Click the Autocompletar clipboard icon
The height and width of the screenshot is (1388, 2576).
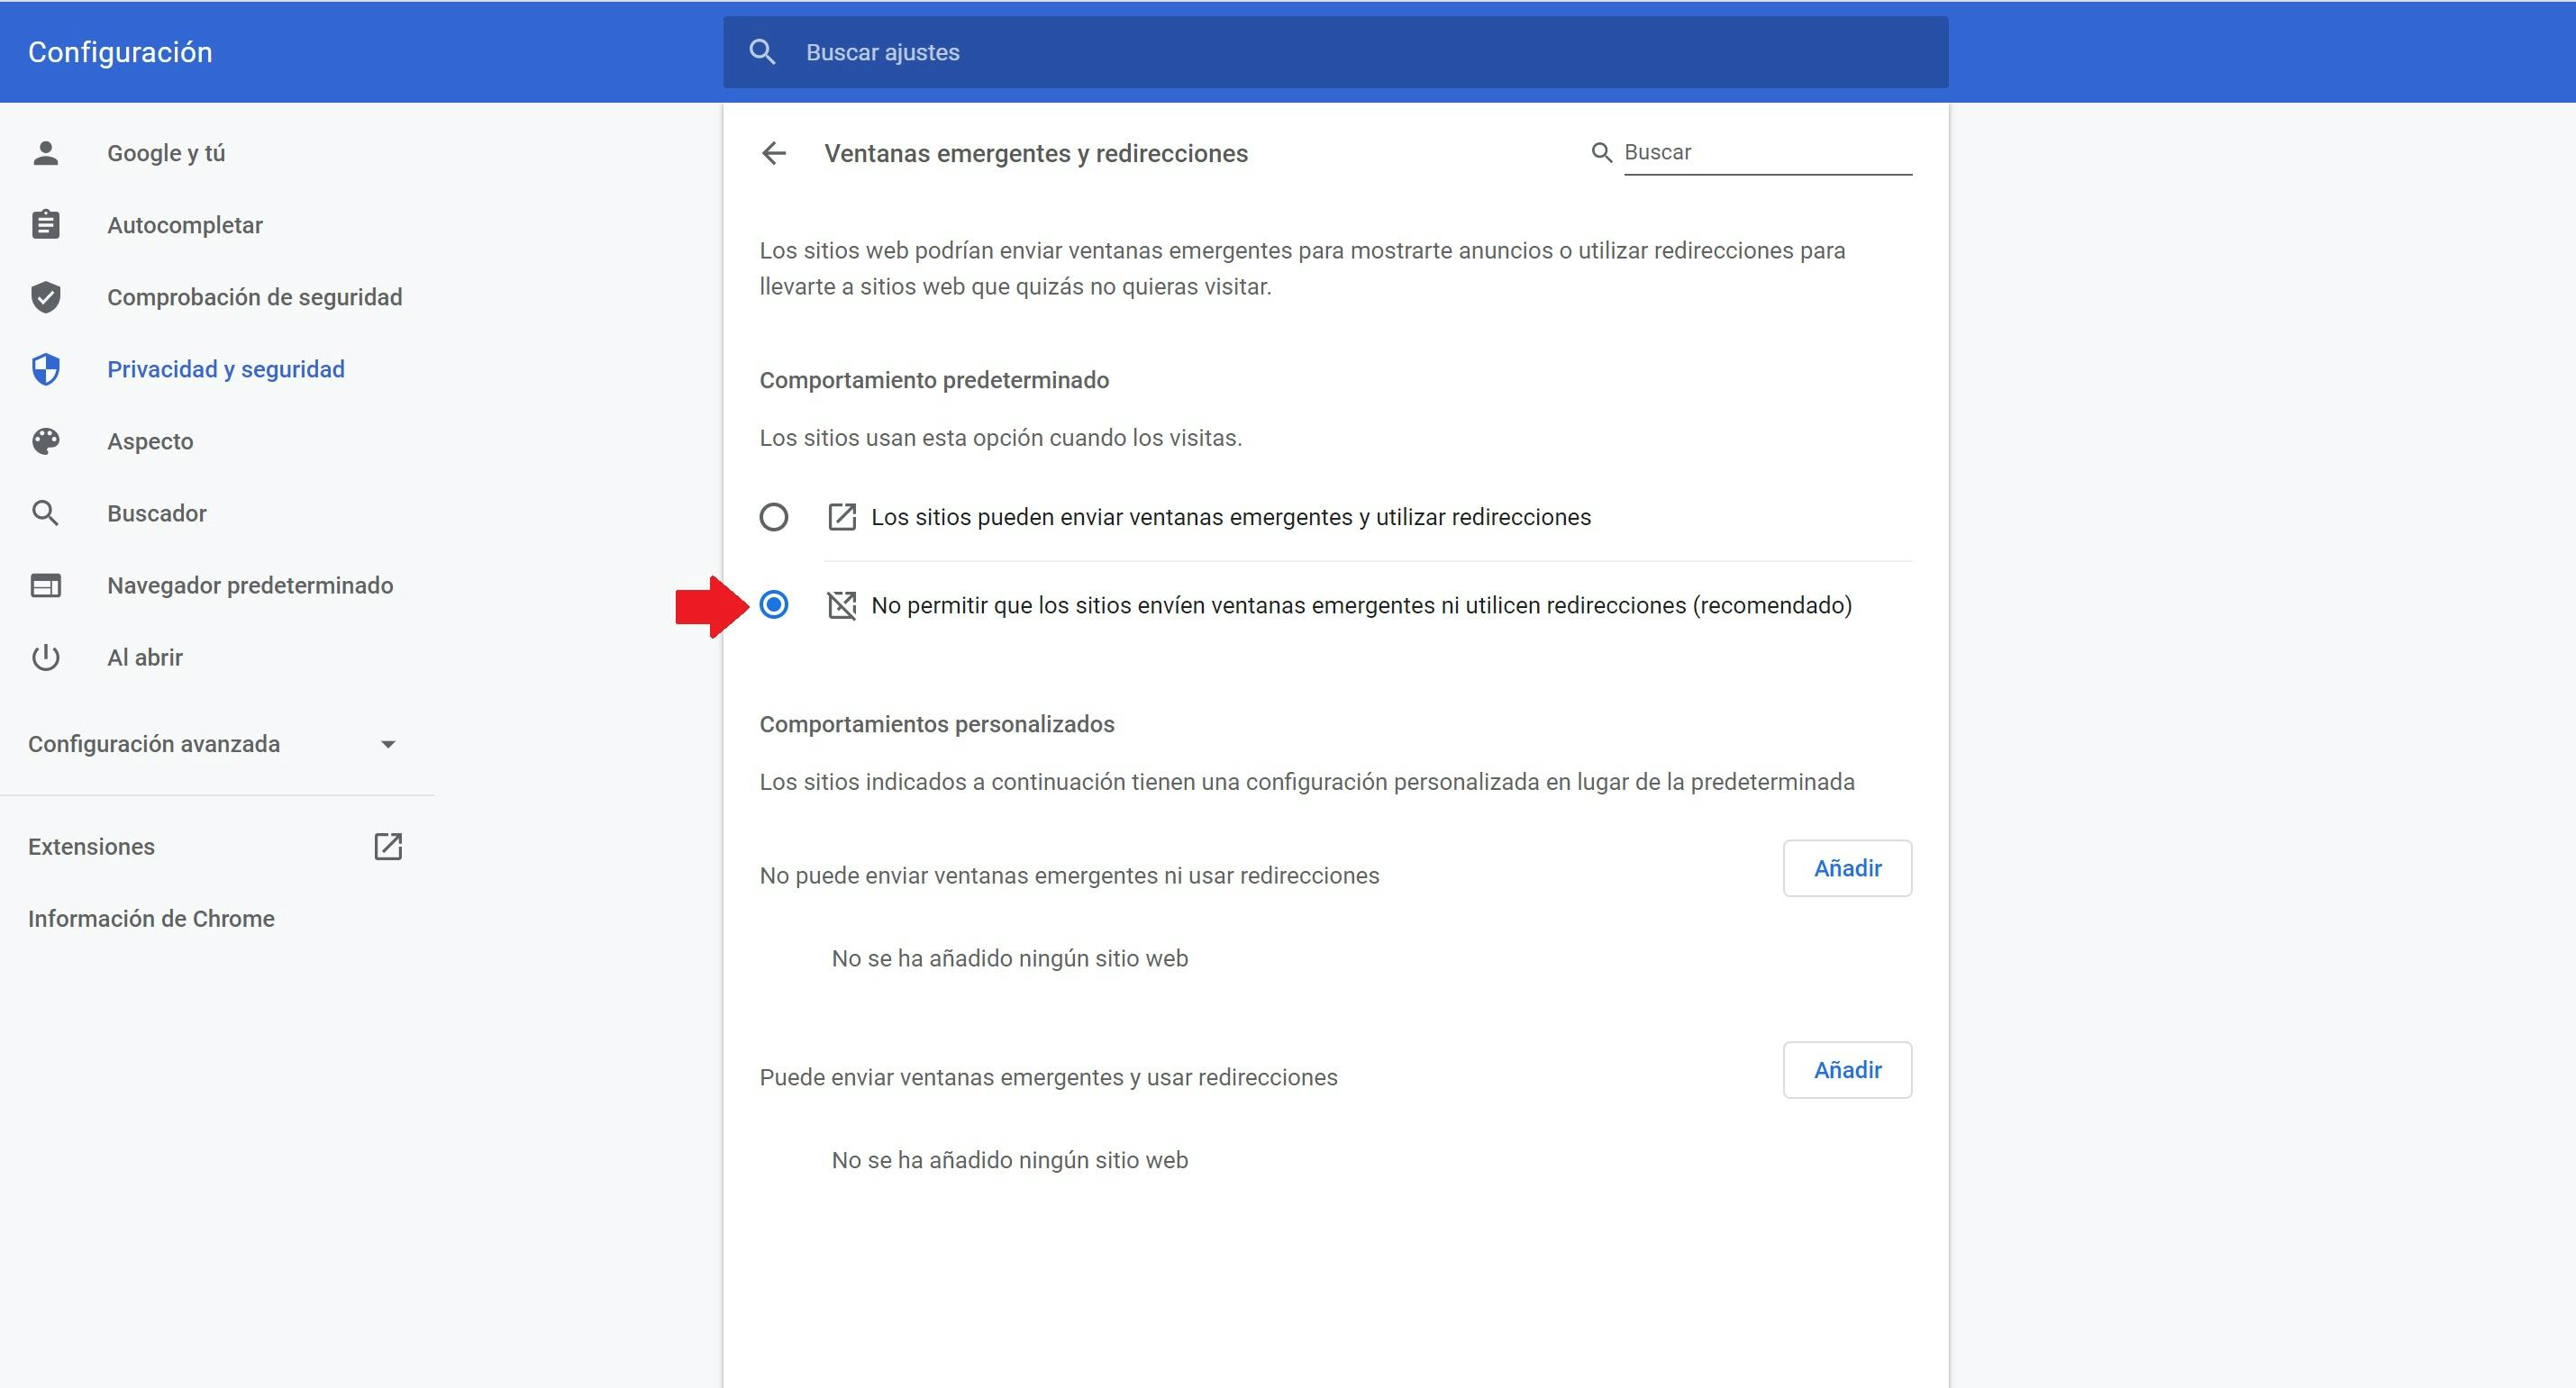pos(46,225)
